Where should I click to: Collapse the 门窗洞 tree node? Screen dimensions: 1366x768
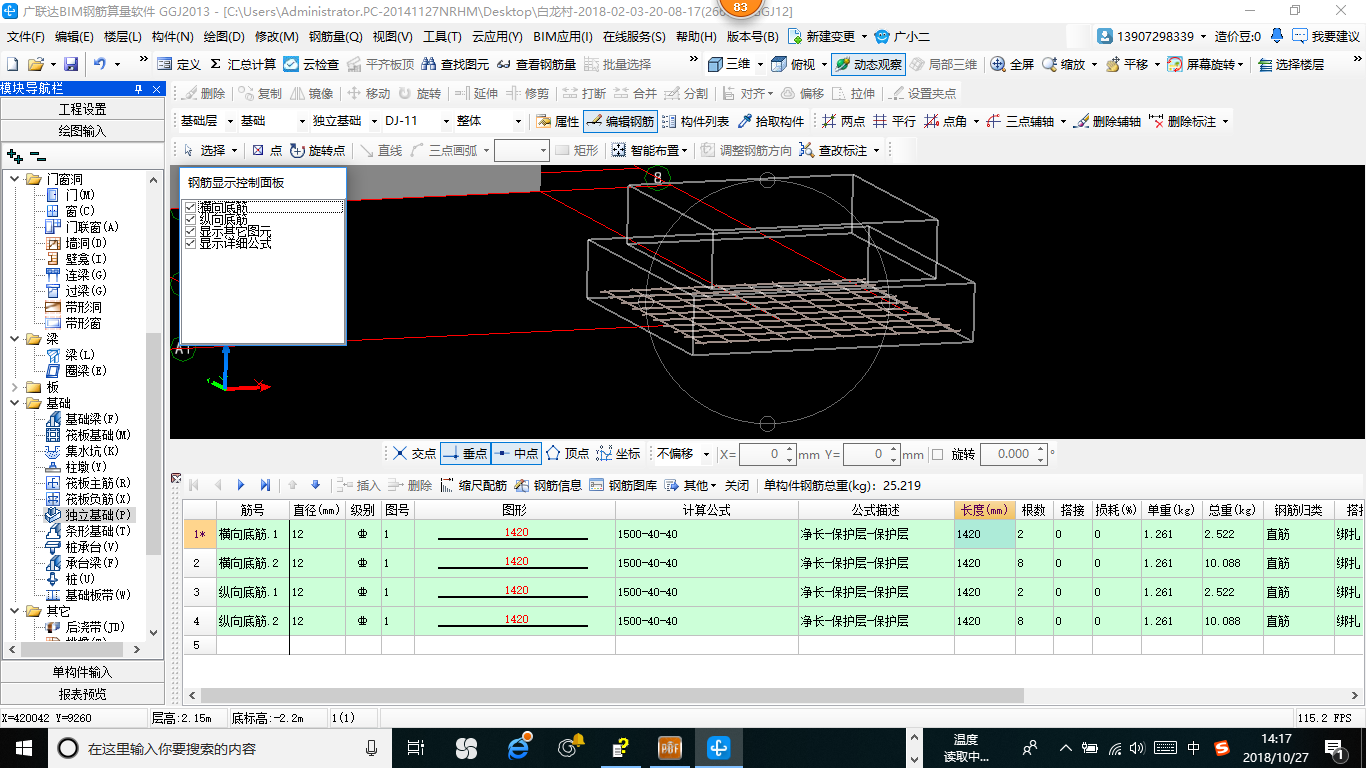pyautogui.click(x=14, y=179)
